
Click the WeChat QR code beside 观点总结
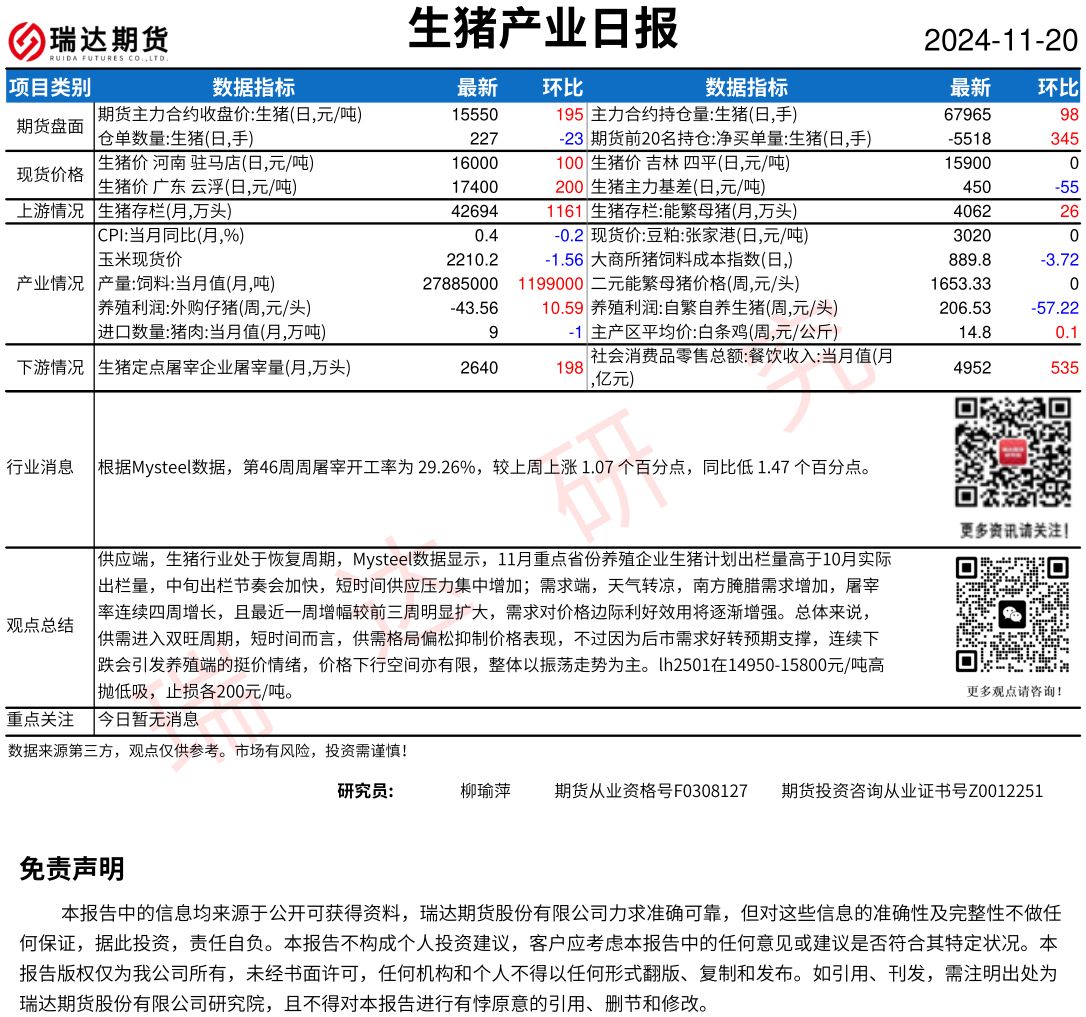coord(1012,615)
